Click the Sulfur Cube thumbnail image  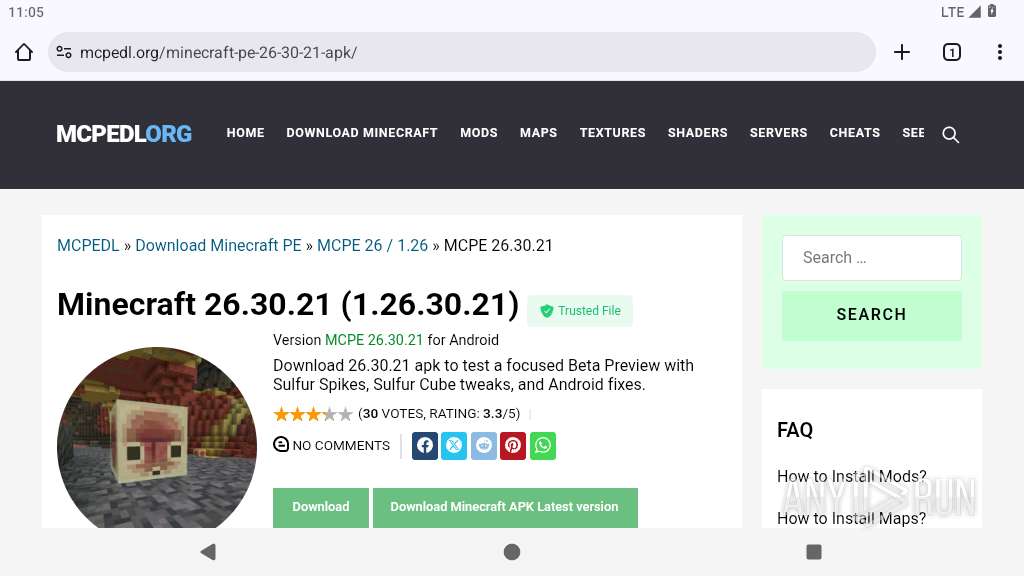157,438
